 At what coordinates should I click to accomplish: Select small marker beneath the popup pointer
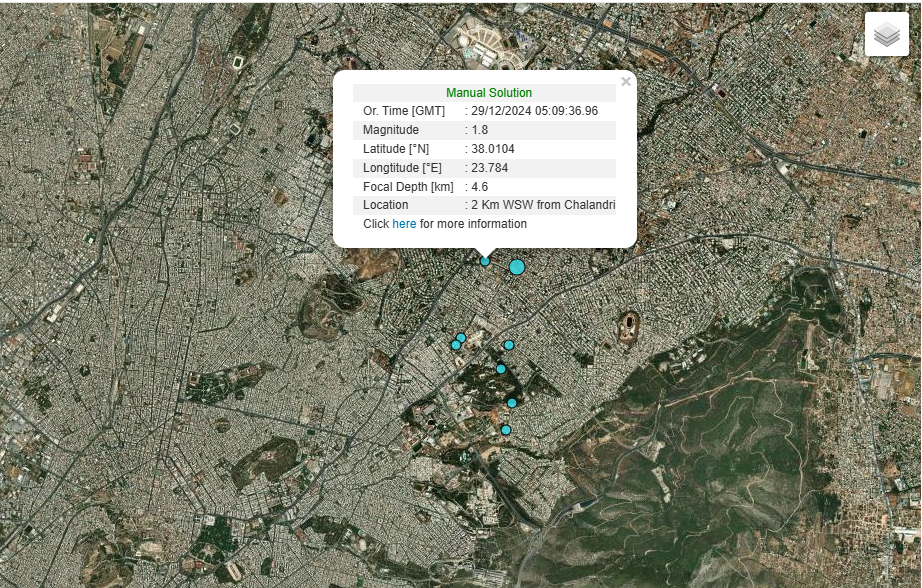point(486,261)
